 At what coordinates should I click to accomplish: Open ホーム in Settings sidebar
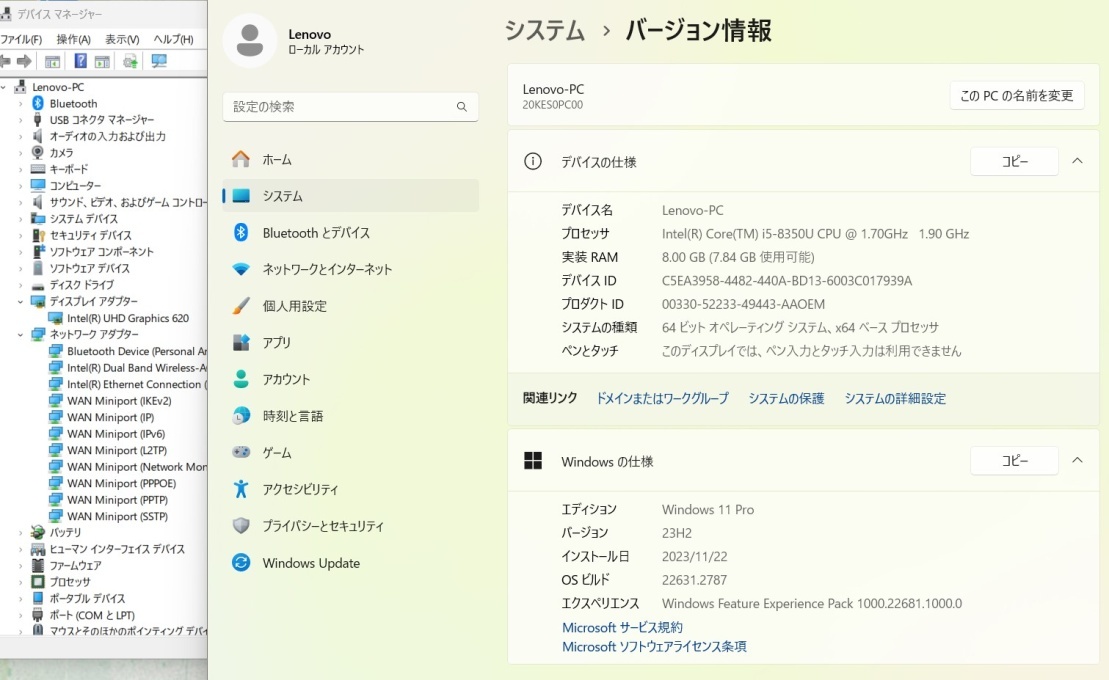(350, 159)
